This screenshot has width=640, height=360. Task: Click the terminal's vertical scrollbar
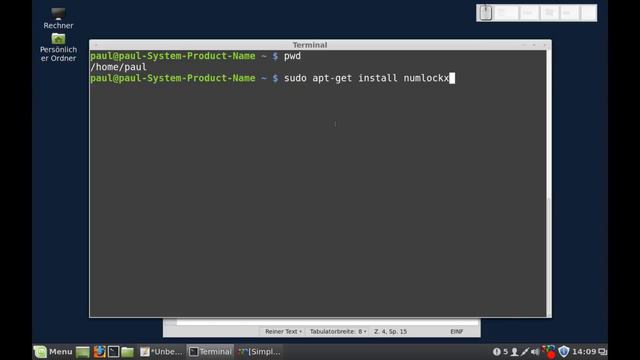pos(549,184)
